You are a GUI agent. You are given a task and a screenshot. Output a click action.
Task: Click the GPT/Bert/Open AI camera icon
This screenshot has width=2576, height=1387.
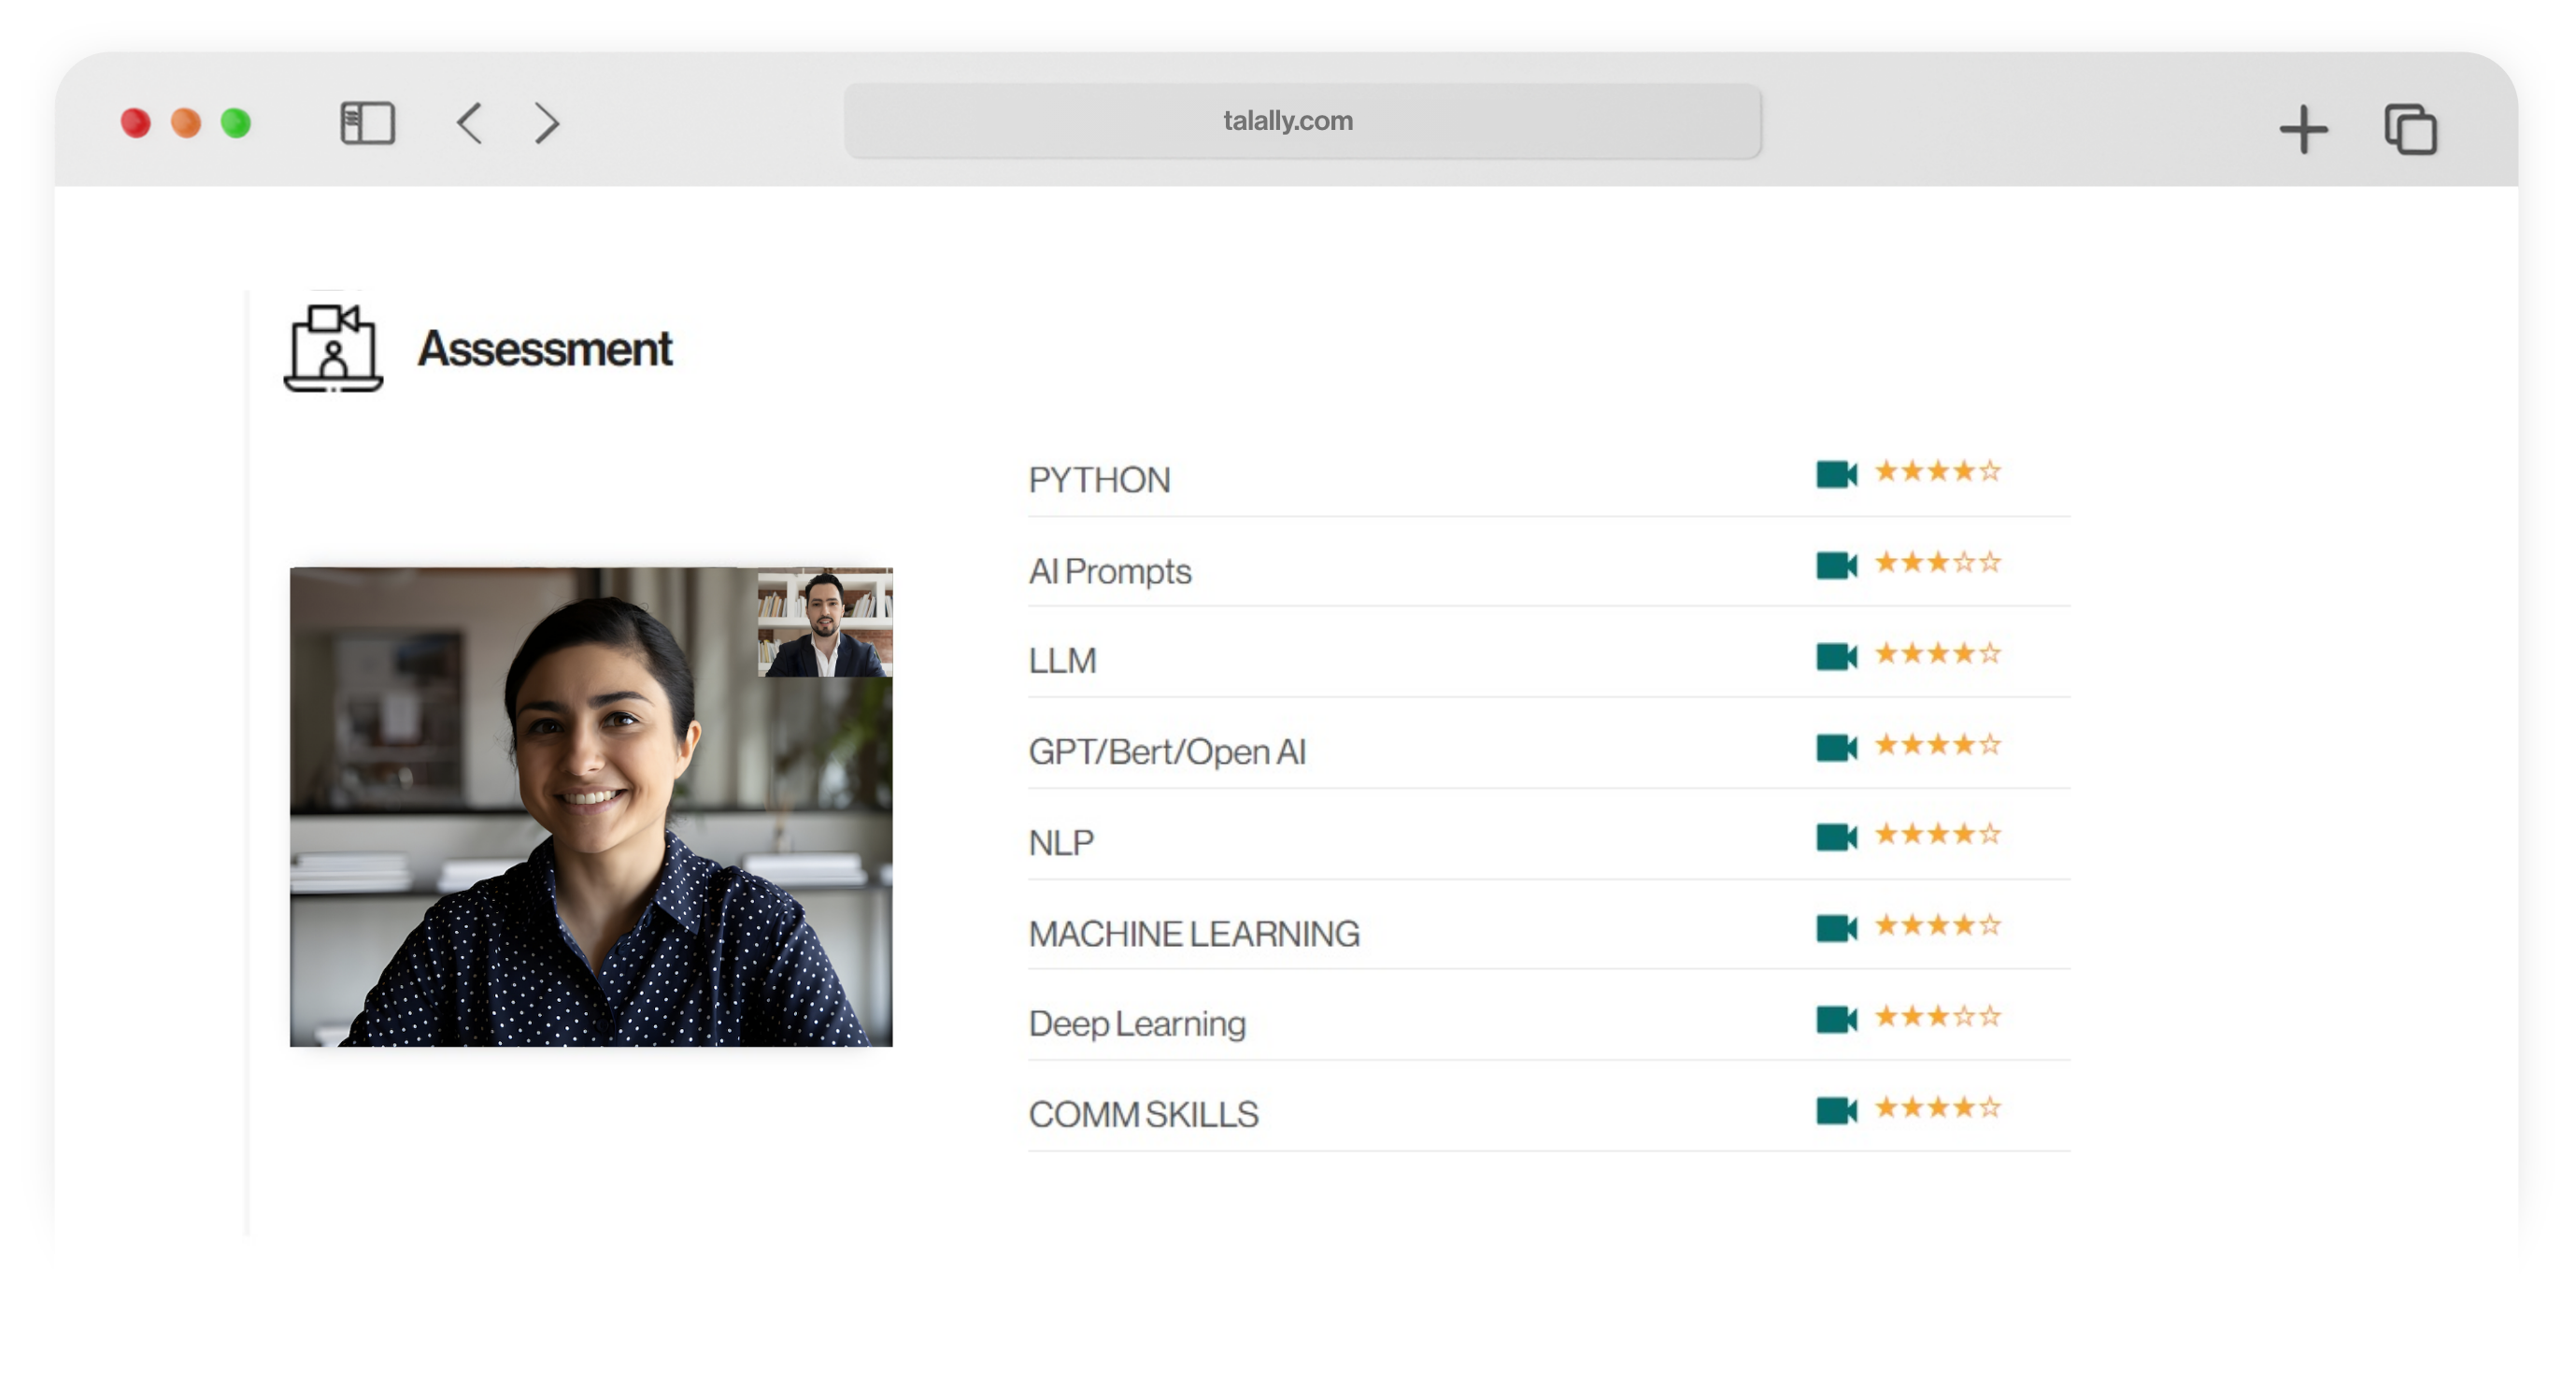click(x=1835, y=747)
